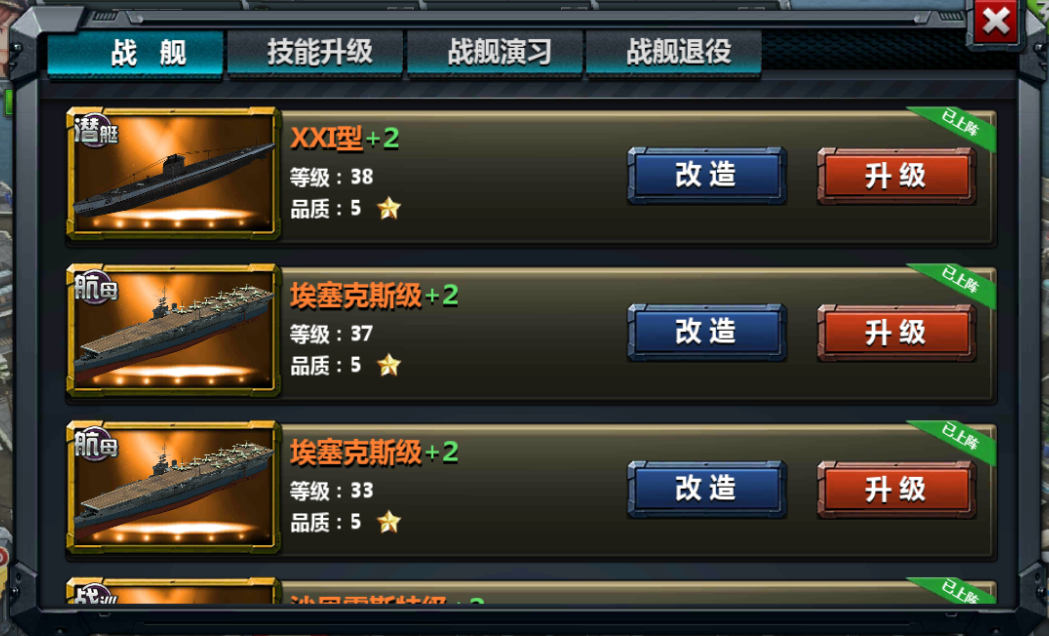The height and width of the screenshot is (636, 1049).
Task: Click 升级 for the XXI型 submarine
Action: (x=896, y=176)
